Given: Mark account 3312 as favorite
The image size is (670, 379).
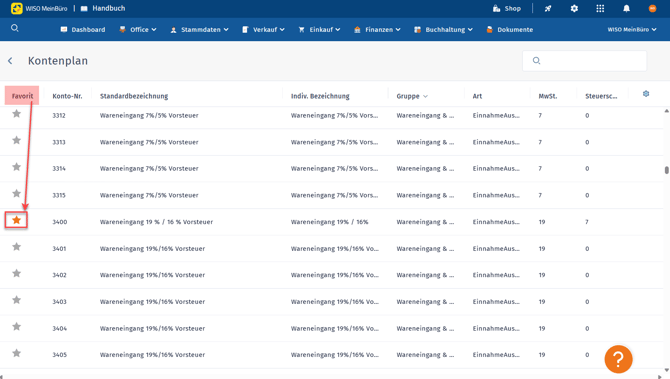Looking at the screenshot, I should pyautogui.click(x=16, y=114).
